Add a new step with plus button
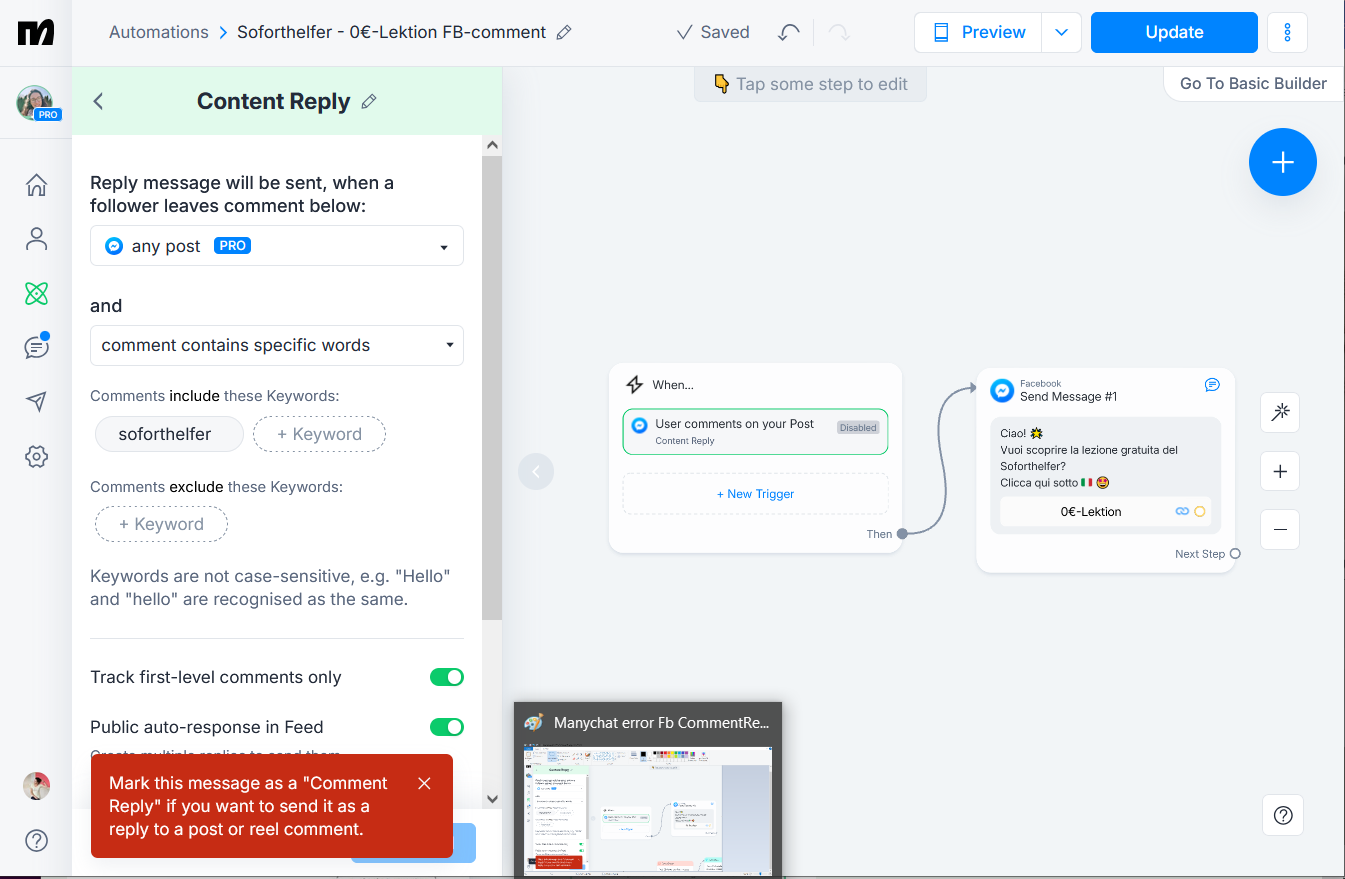This screenshot has width=1345, height=879. pos(1283,162)
